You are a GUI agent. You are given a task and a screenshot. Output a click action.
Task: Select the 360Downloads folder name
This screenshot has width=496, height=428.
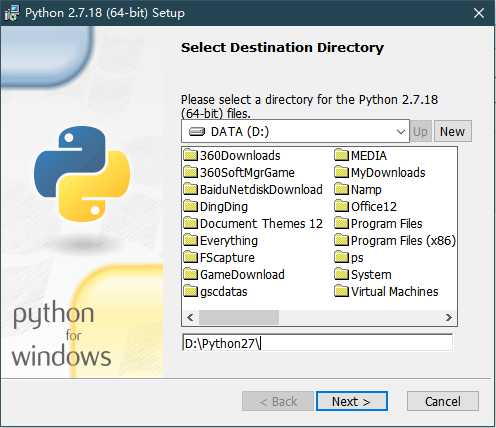pyautogui.click(x=240, y=156)
